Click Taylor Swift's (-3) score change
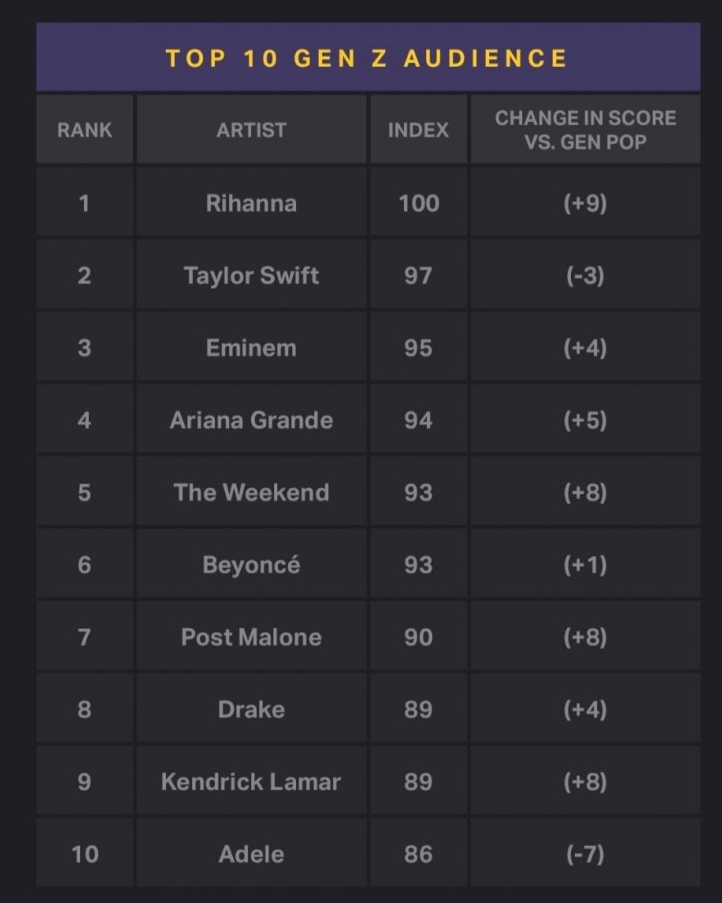Viewport: 722px width, 903px height. click(x=585, y=275)
